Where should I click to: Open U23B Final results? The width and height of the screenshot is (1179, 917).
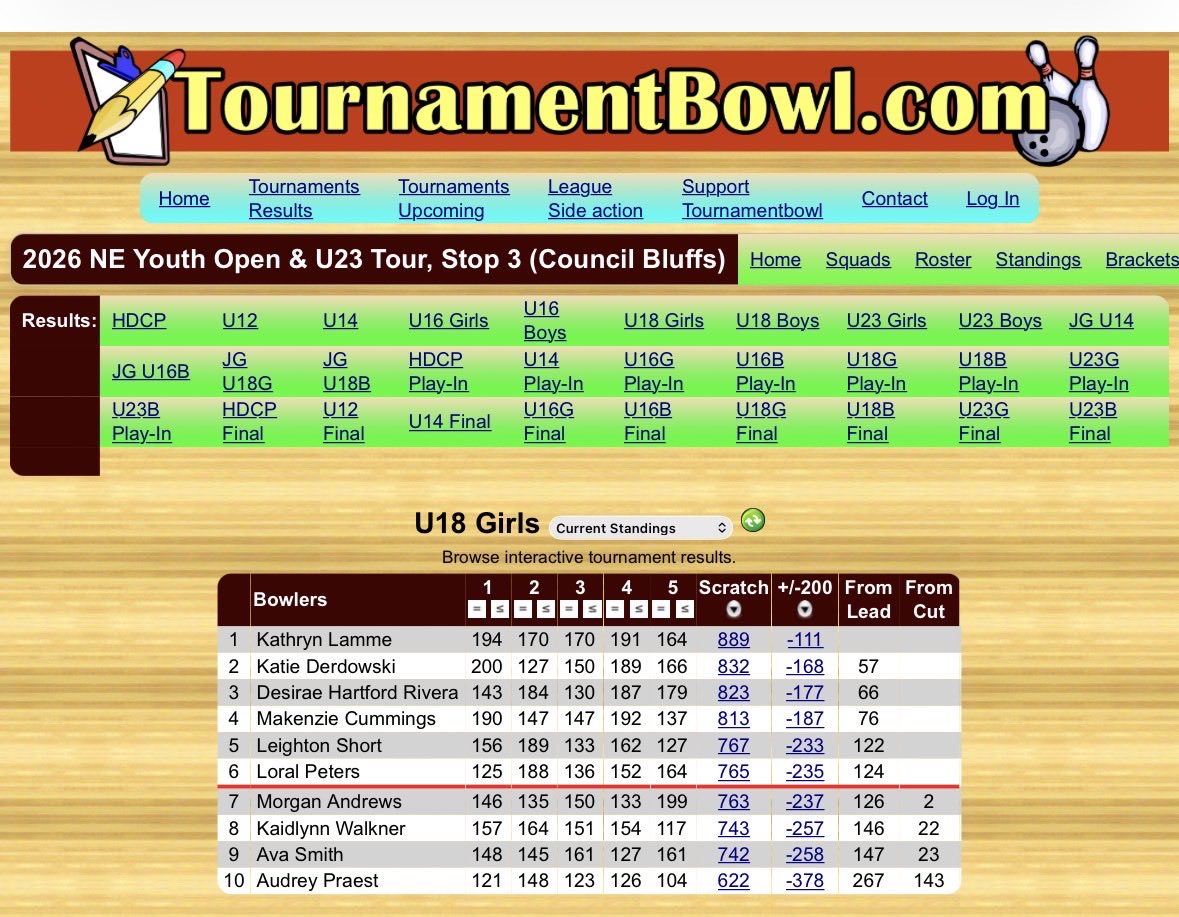click(x=1093, y=422)
